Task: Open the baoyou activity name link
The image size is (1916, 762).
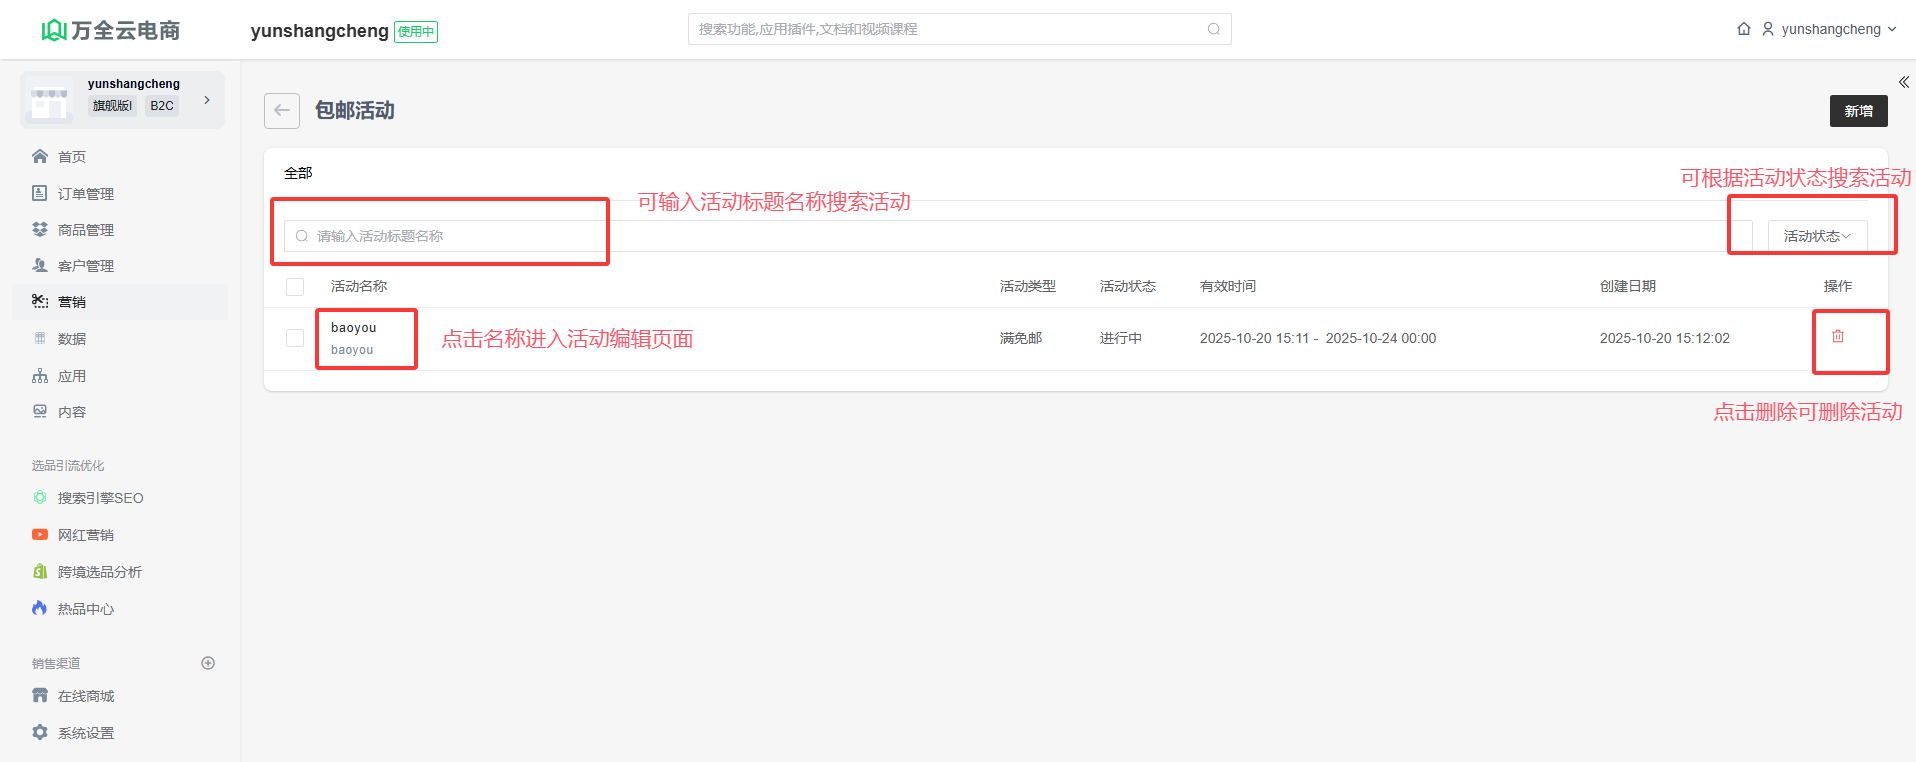Action: coord(354,328)
